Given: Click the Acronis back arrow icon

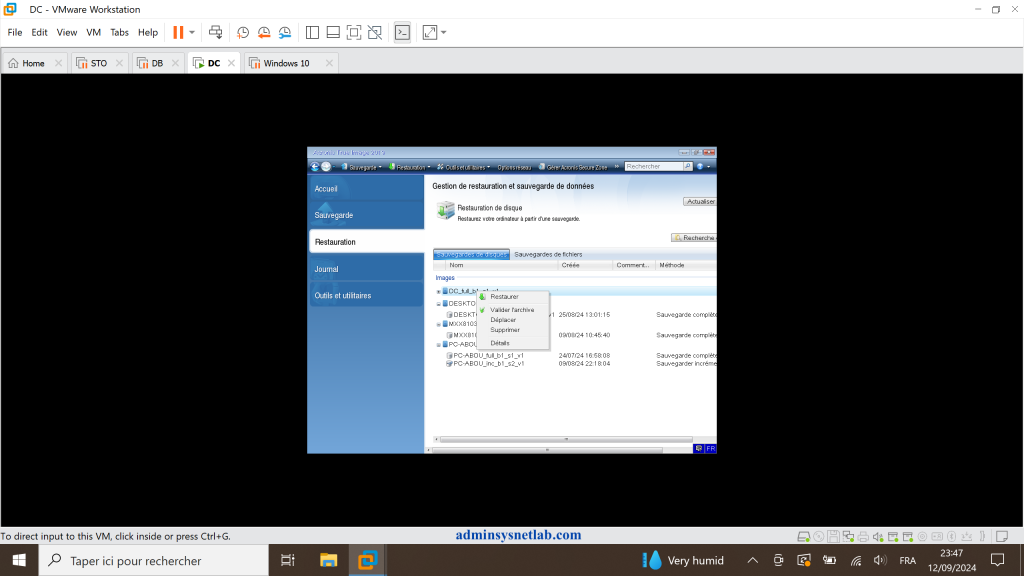Looking at the screenshot, I should pyautogui.click(x=315, y=167).
